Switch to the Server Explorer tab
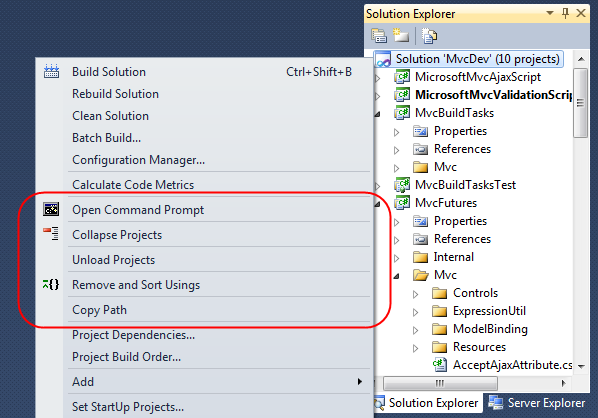 pyautogui.click(x=537, y=403)
